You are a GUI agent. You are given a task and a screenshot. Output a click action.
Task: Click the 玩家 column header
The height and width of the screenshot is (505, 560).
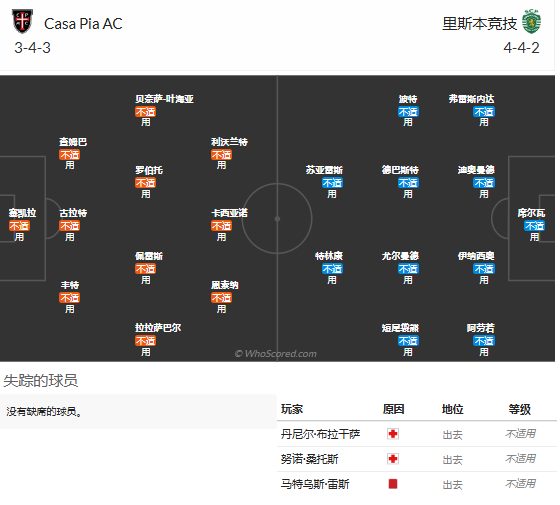point(292,409)
